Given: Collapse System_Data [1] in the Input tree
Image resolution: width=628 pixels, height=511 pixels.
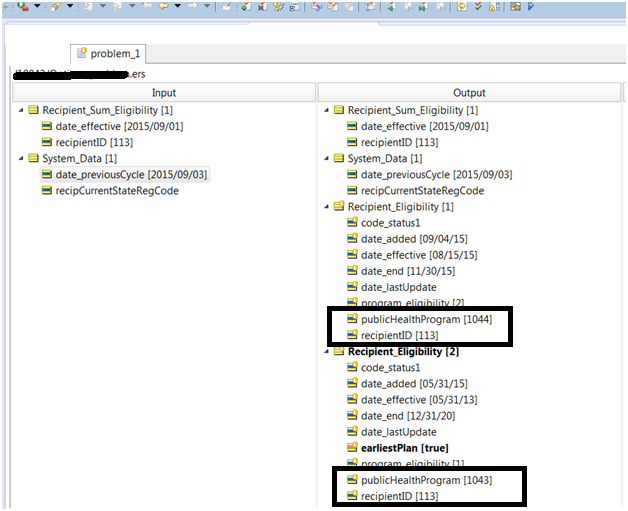Looking at the screenshot, I should [21, 159].
